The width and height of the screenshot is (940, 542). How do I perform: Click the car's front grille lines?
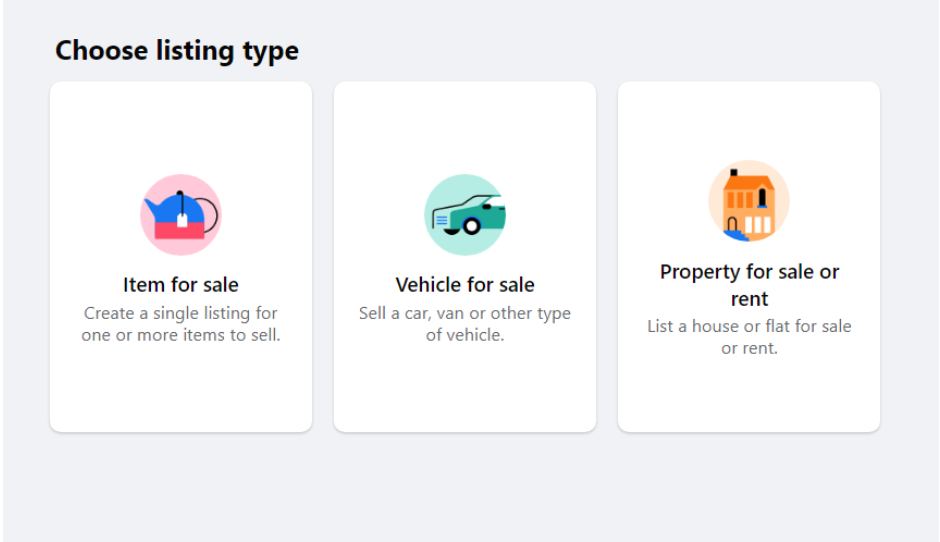tap(442, 221)
